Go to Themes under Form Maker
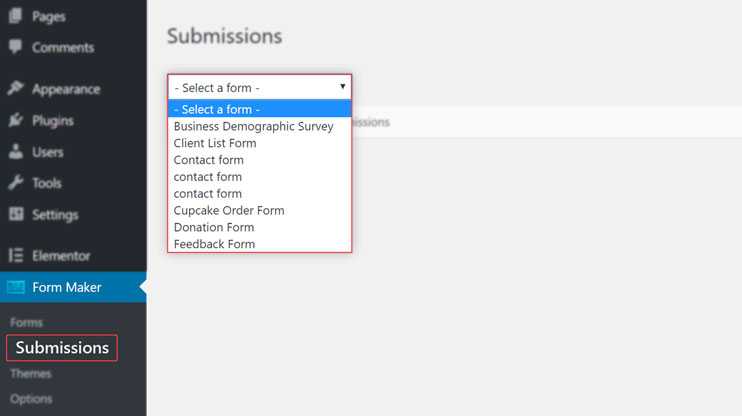This screenshot has width=742, height=416. point(31,373)
